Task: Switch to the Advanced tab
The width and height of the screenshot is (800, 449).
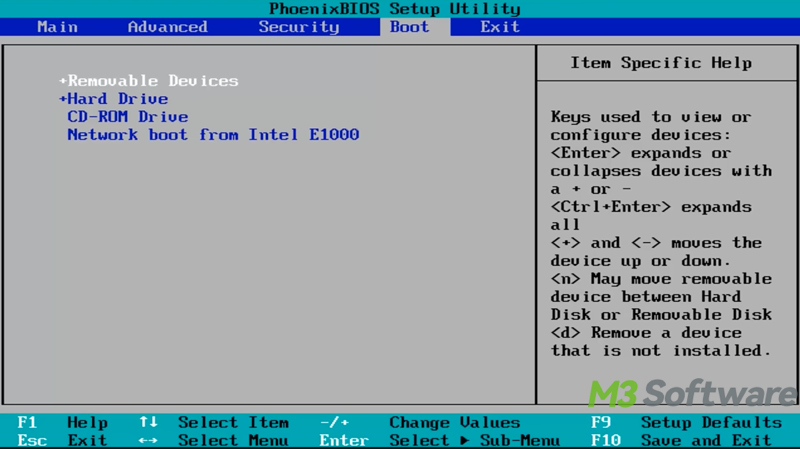Action: (167, 27)
